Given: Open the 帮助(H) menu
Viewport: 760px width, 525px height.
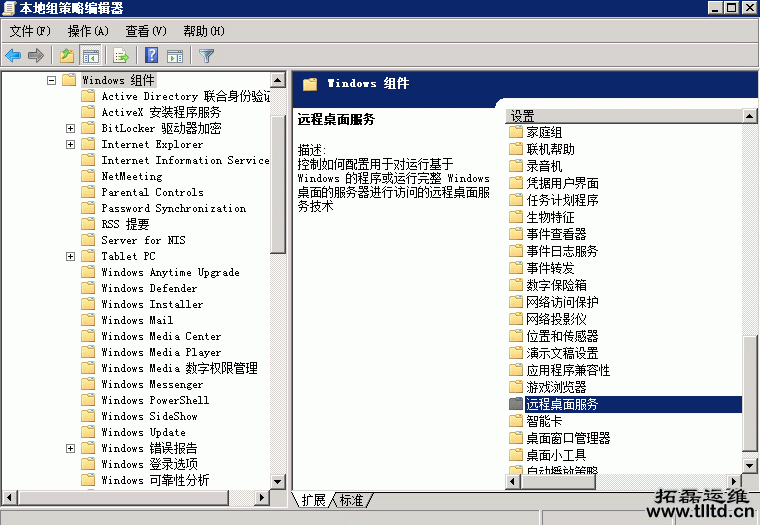Looking at the screenshot, I should 204,31.
